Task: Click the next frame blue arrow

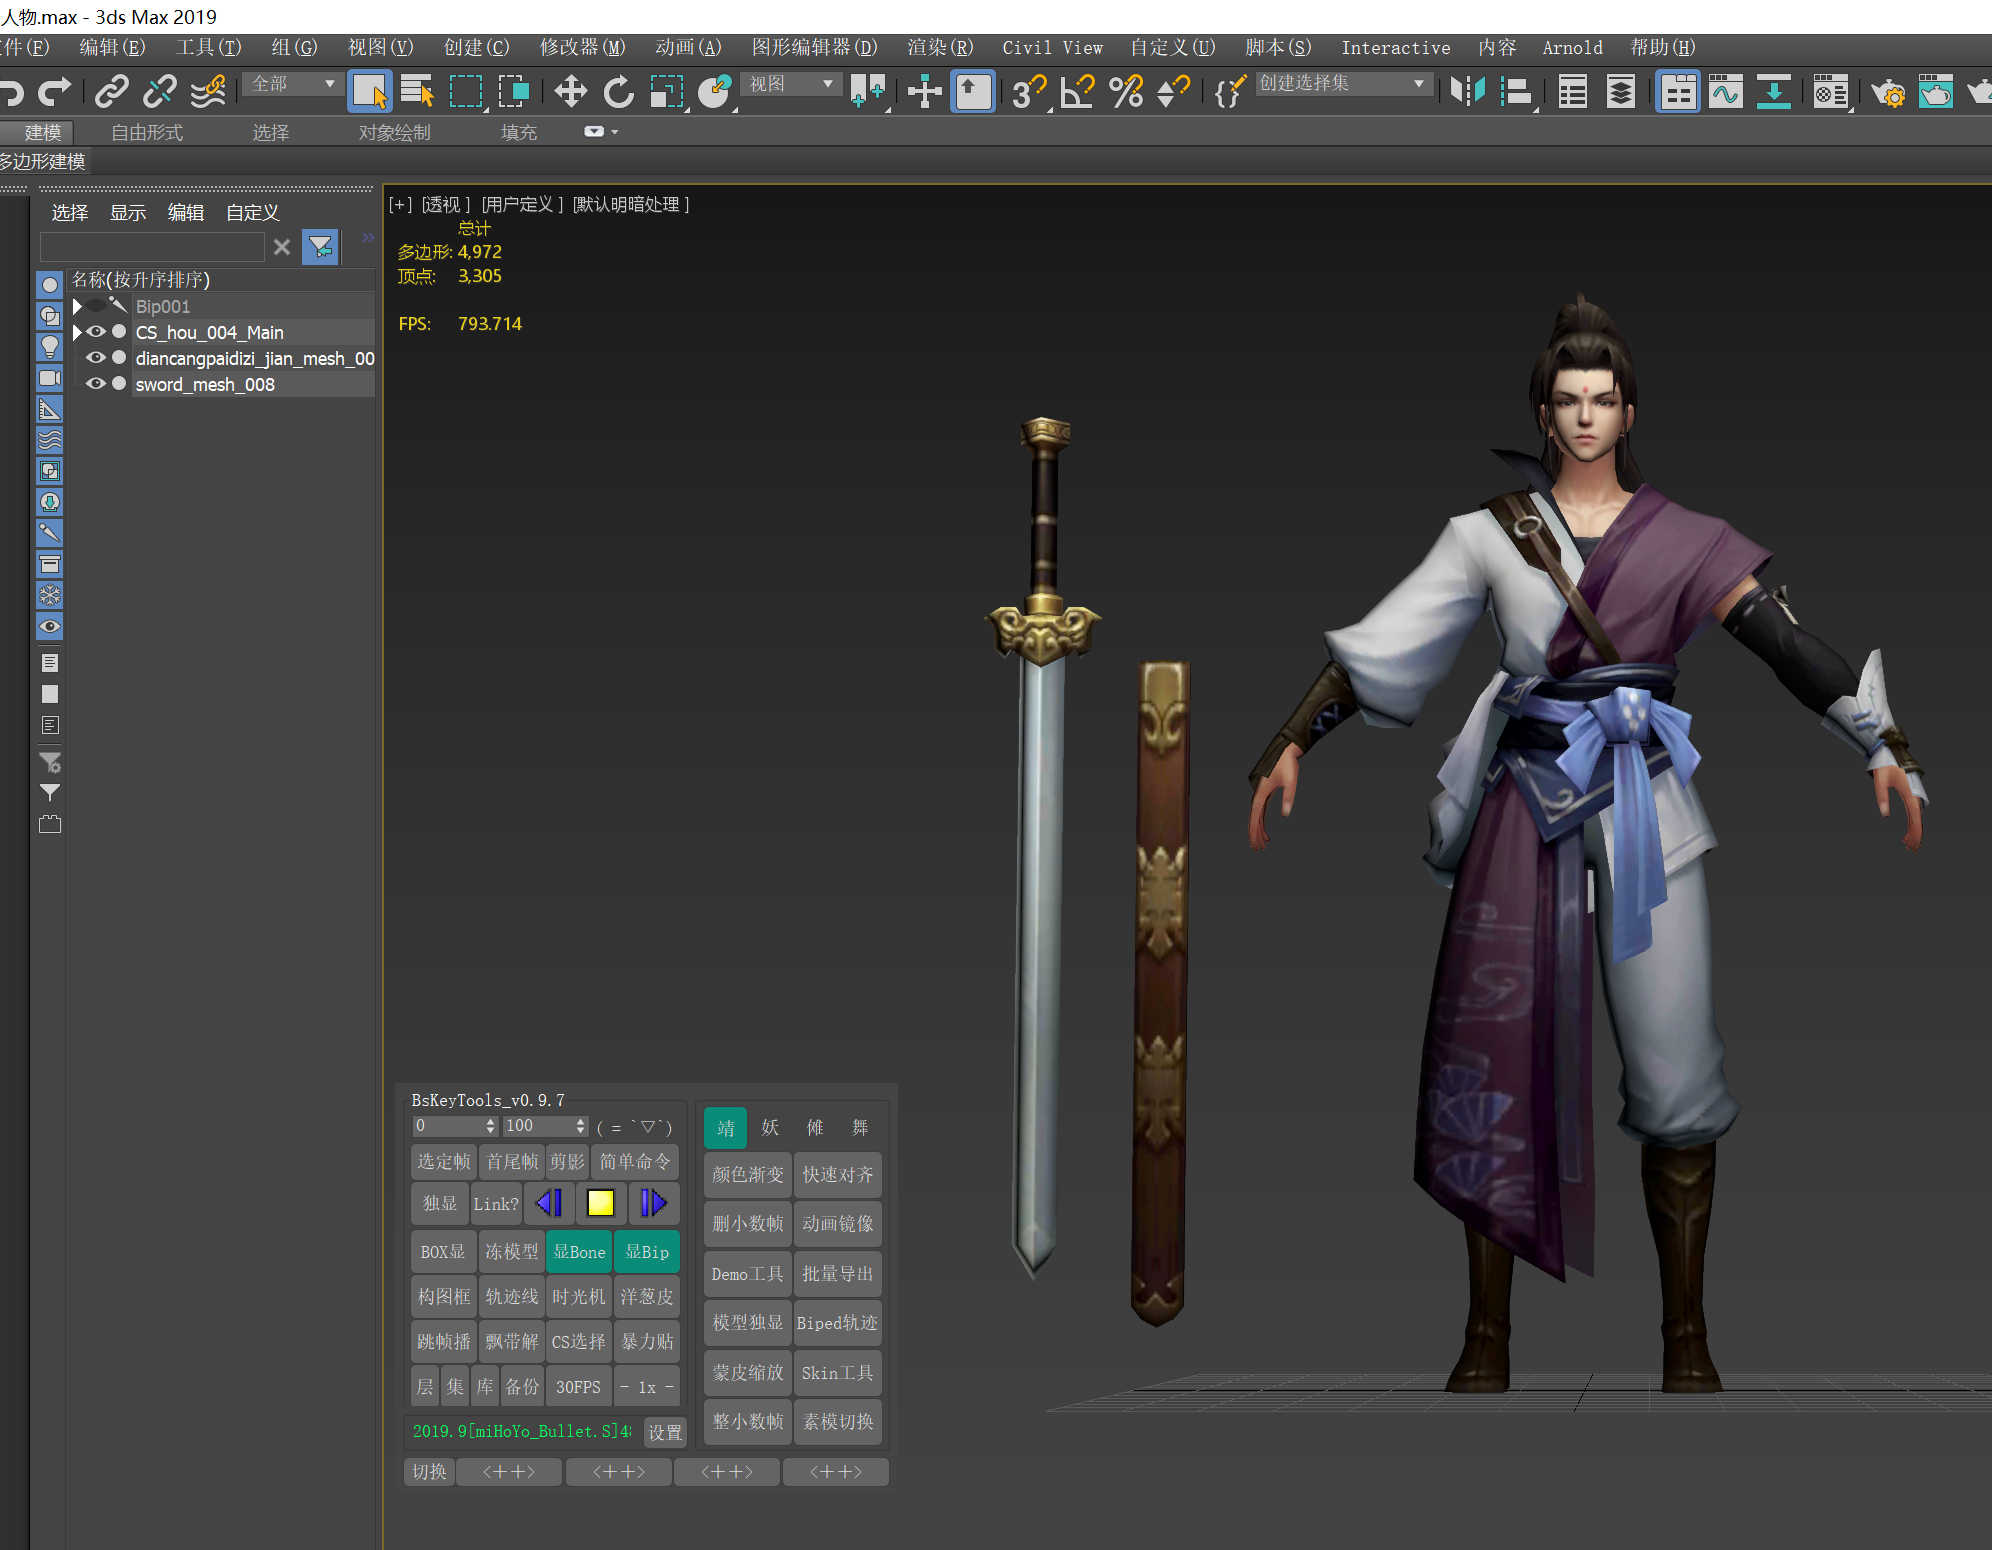Action: point(653,1203)
